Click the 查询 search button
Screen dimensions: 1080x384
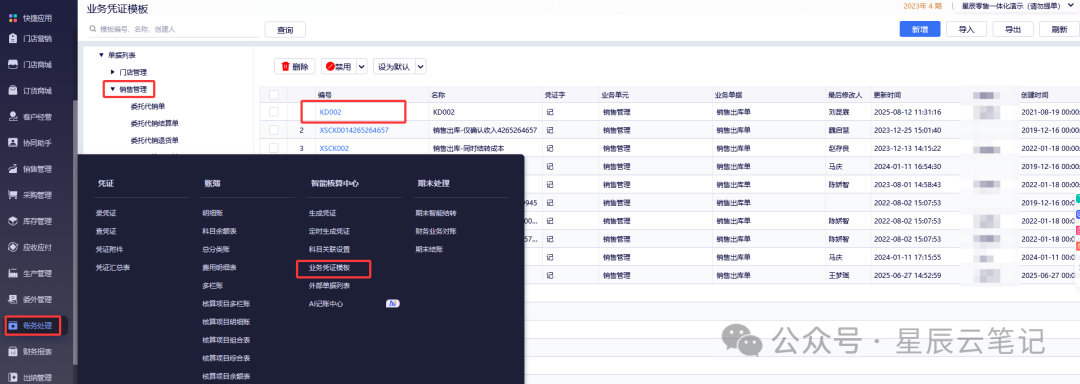click(x=285, y=30)
